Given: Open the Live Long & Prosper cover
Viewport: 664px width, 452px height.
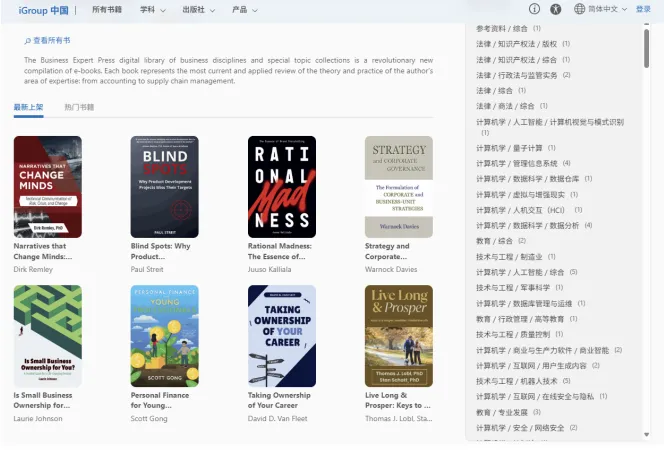Looking at the screenshot, I should (399, 336).
